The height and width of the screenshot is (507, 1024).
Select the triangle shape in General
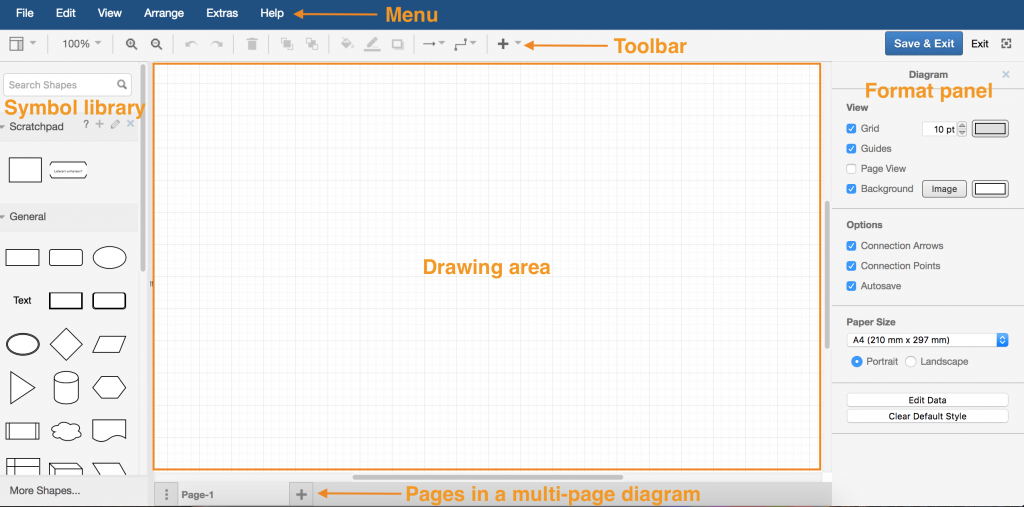(x=22, y=387)
